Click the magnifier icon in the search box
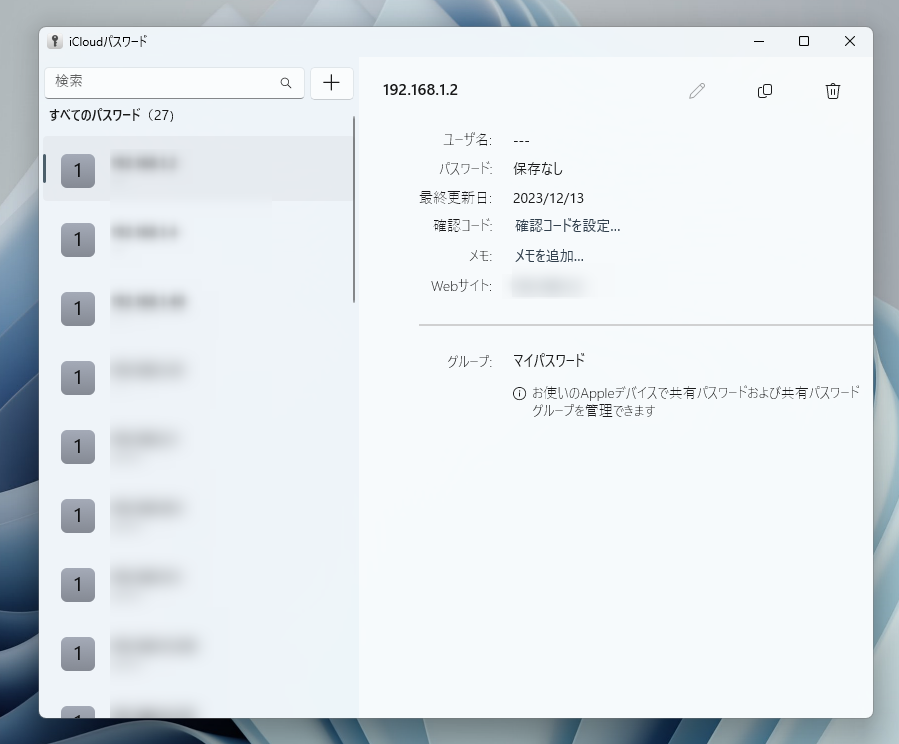This screenshot has height=744, width=899. [x=286, y=83]
